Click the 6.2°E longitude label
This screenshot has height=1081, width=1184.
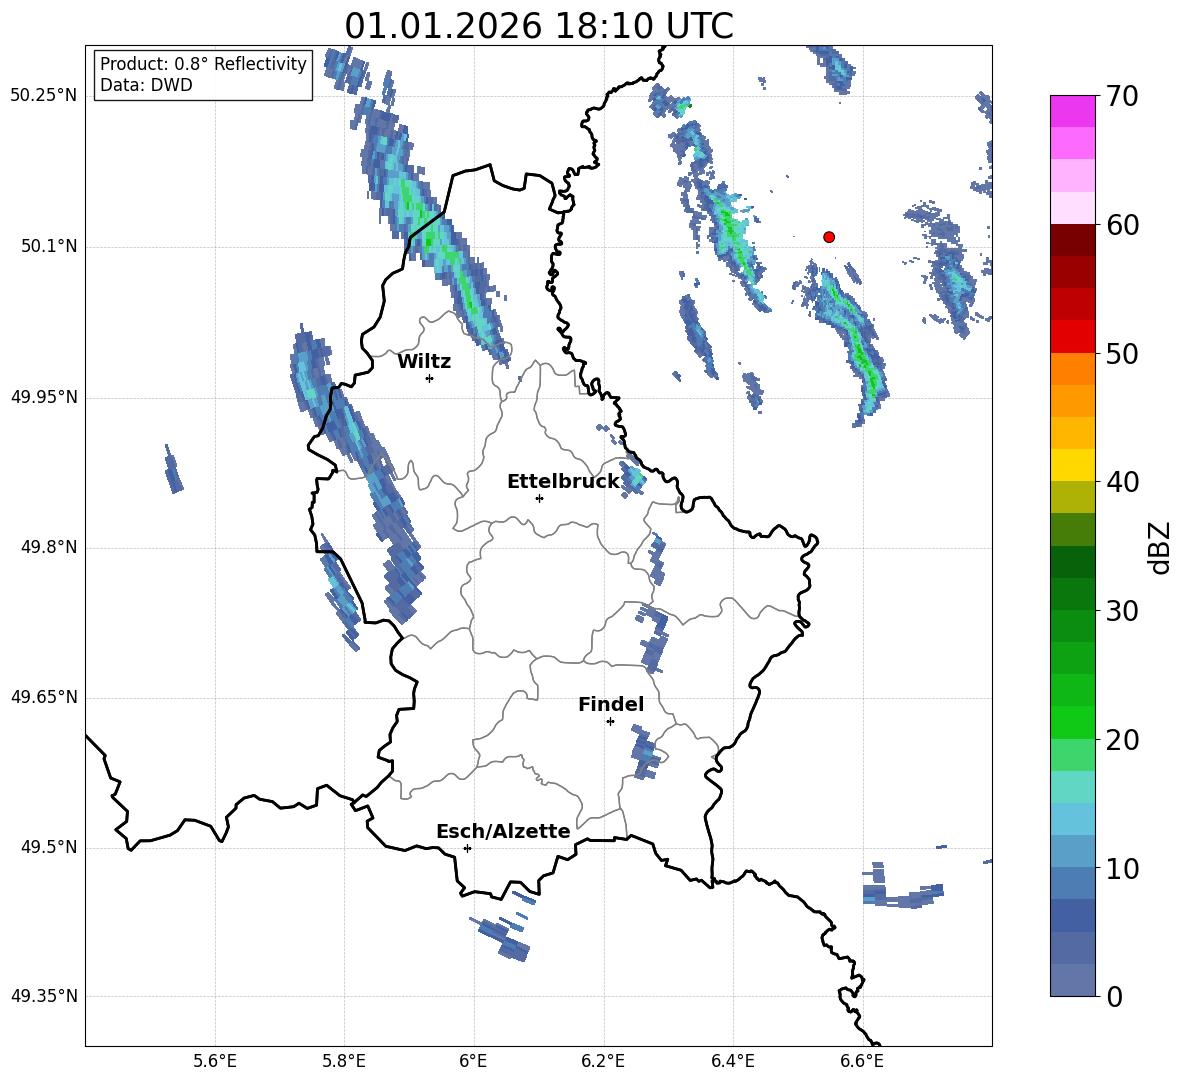click(603, 1061)
